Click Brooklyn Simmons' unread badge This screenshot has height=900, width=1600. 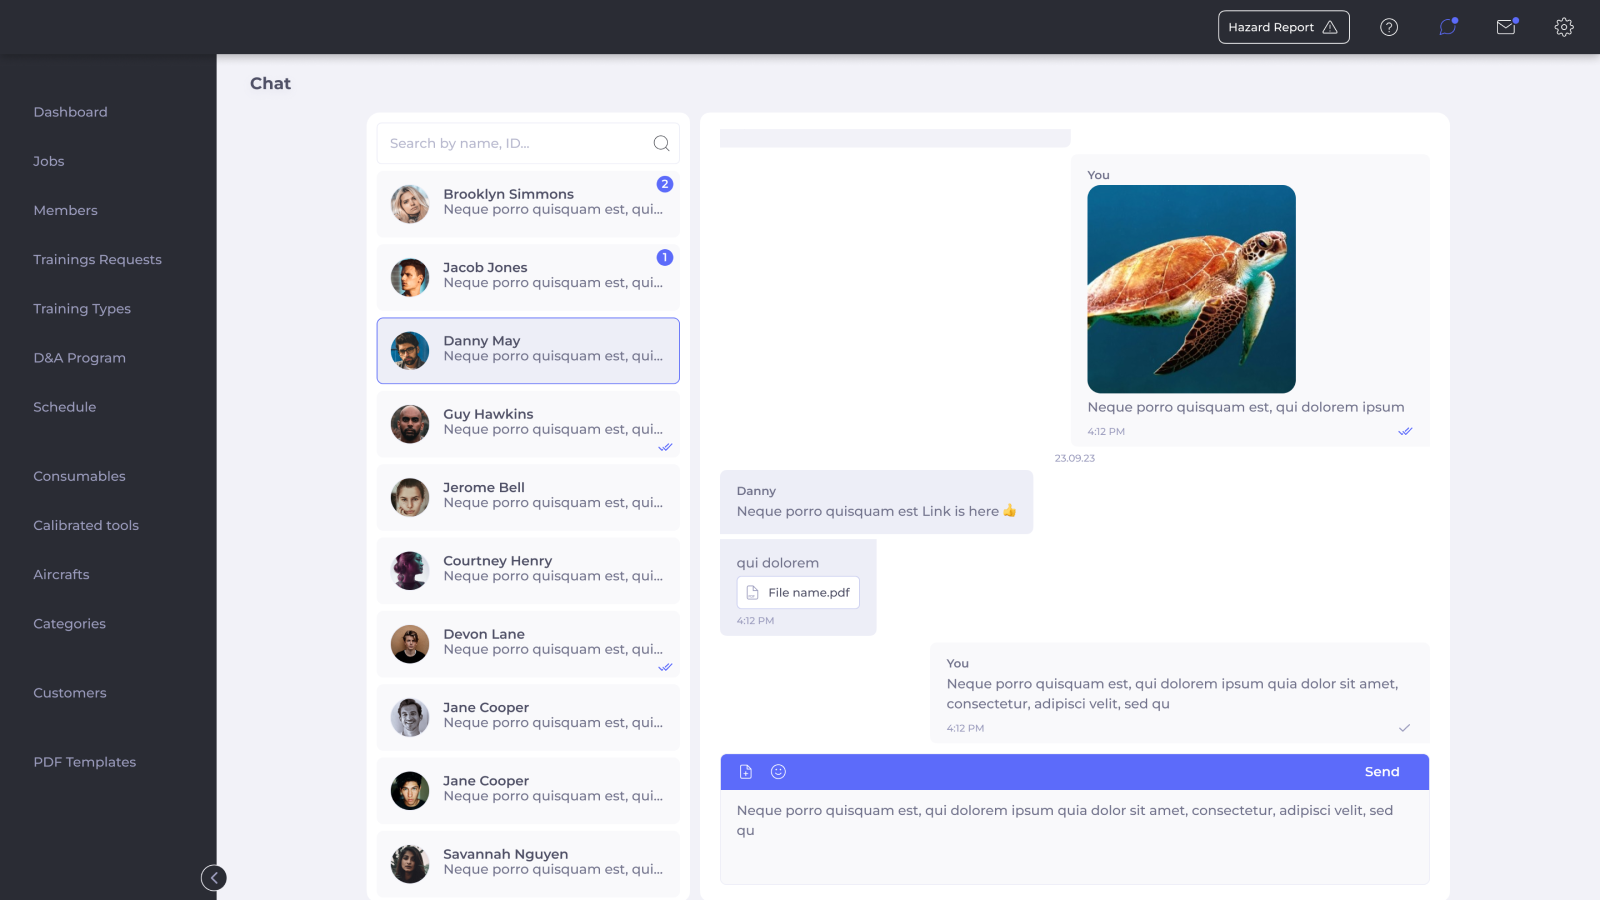click(x=665, y=184)
